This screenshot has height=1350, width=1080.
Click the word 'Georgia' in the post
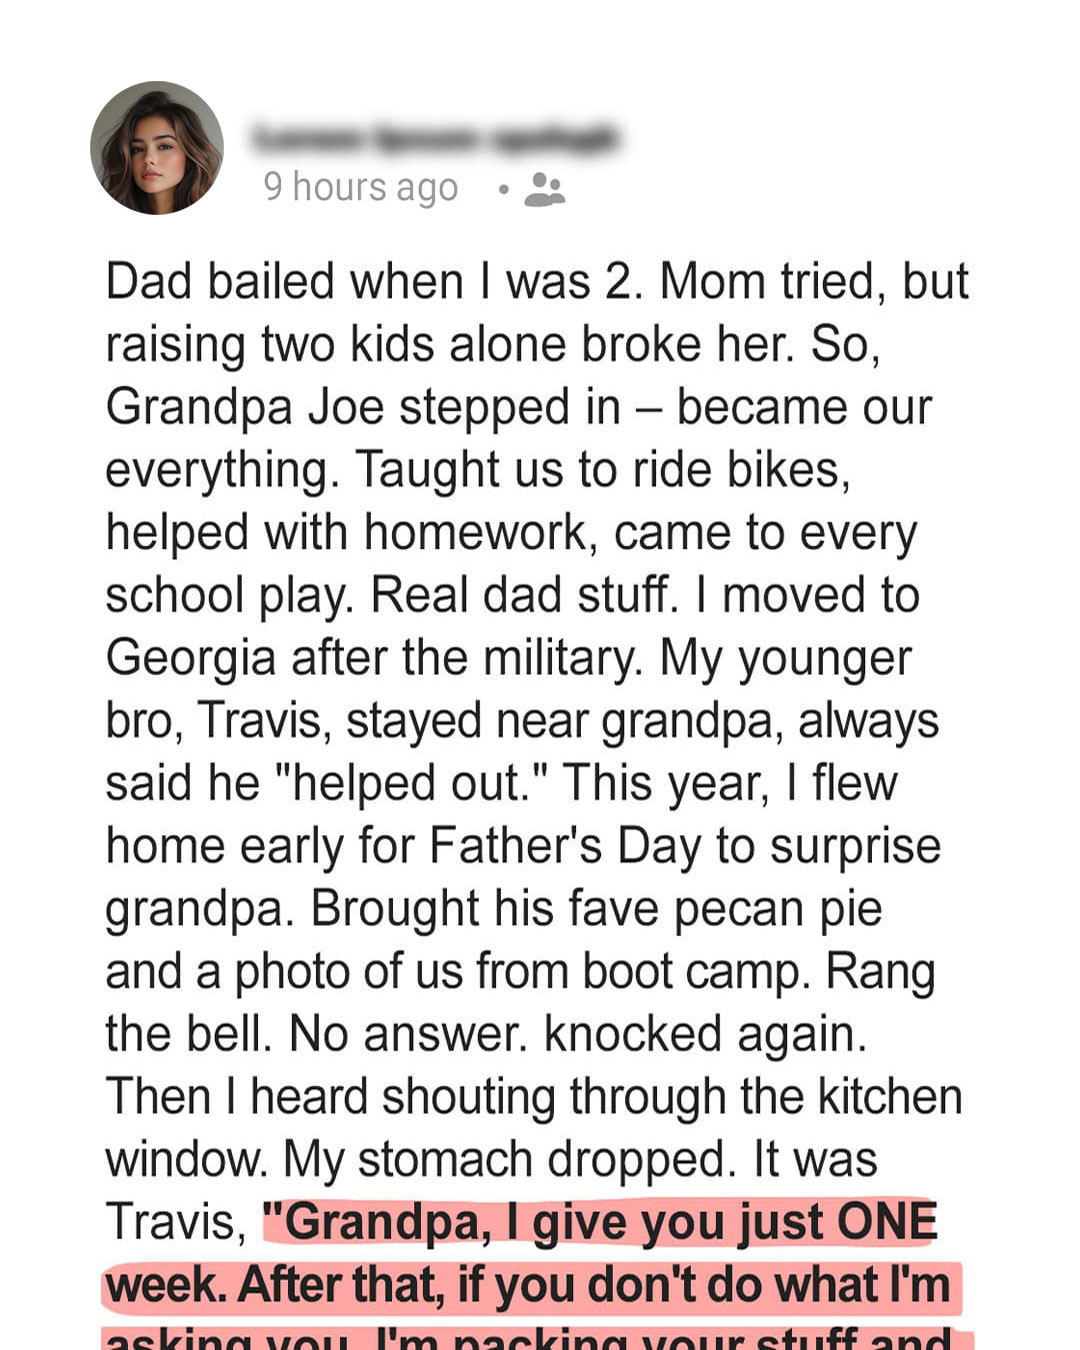coord(190,659)
